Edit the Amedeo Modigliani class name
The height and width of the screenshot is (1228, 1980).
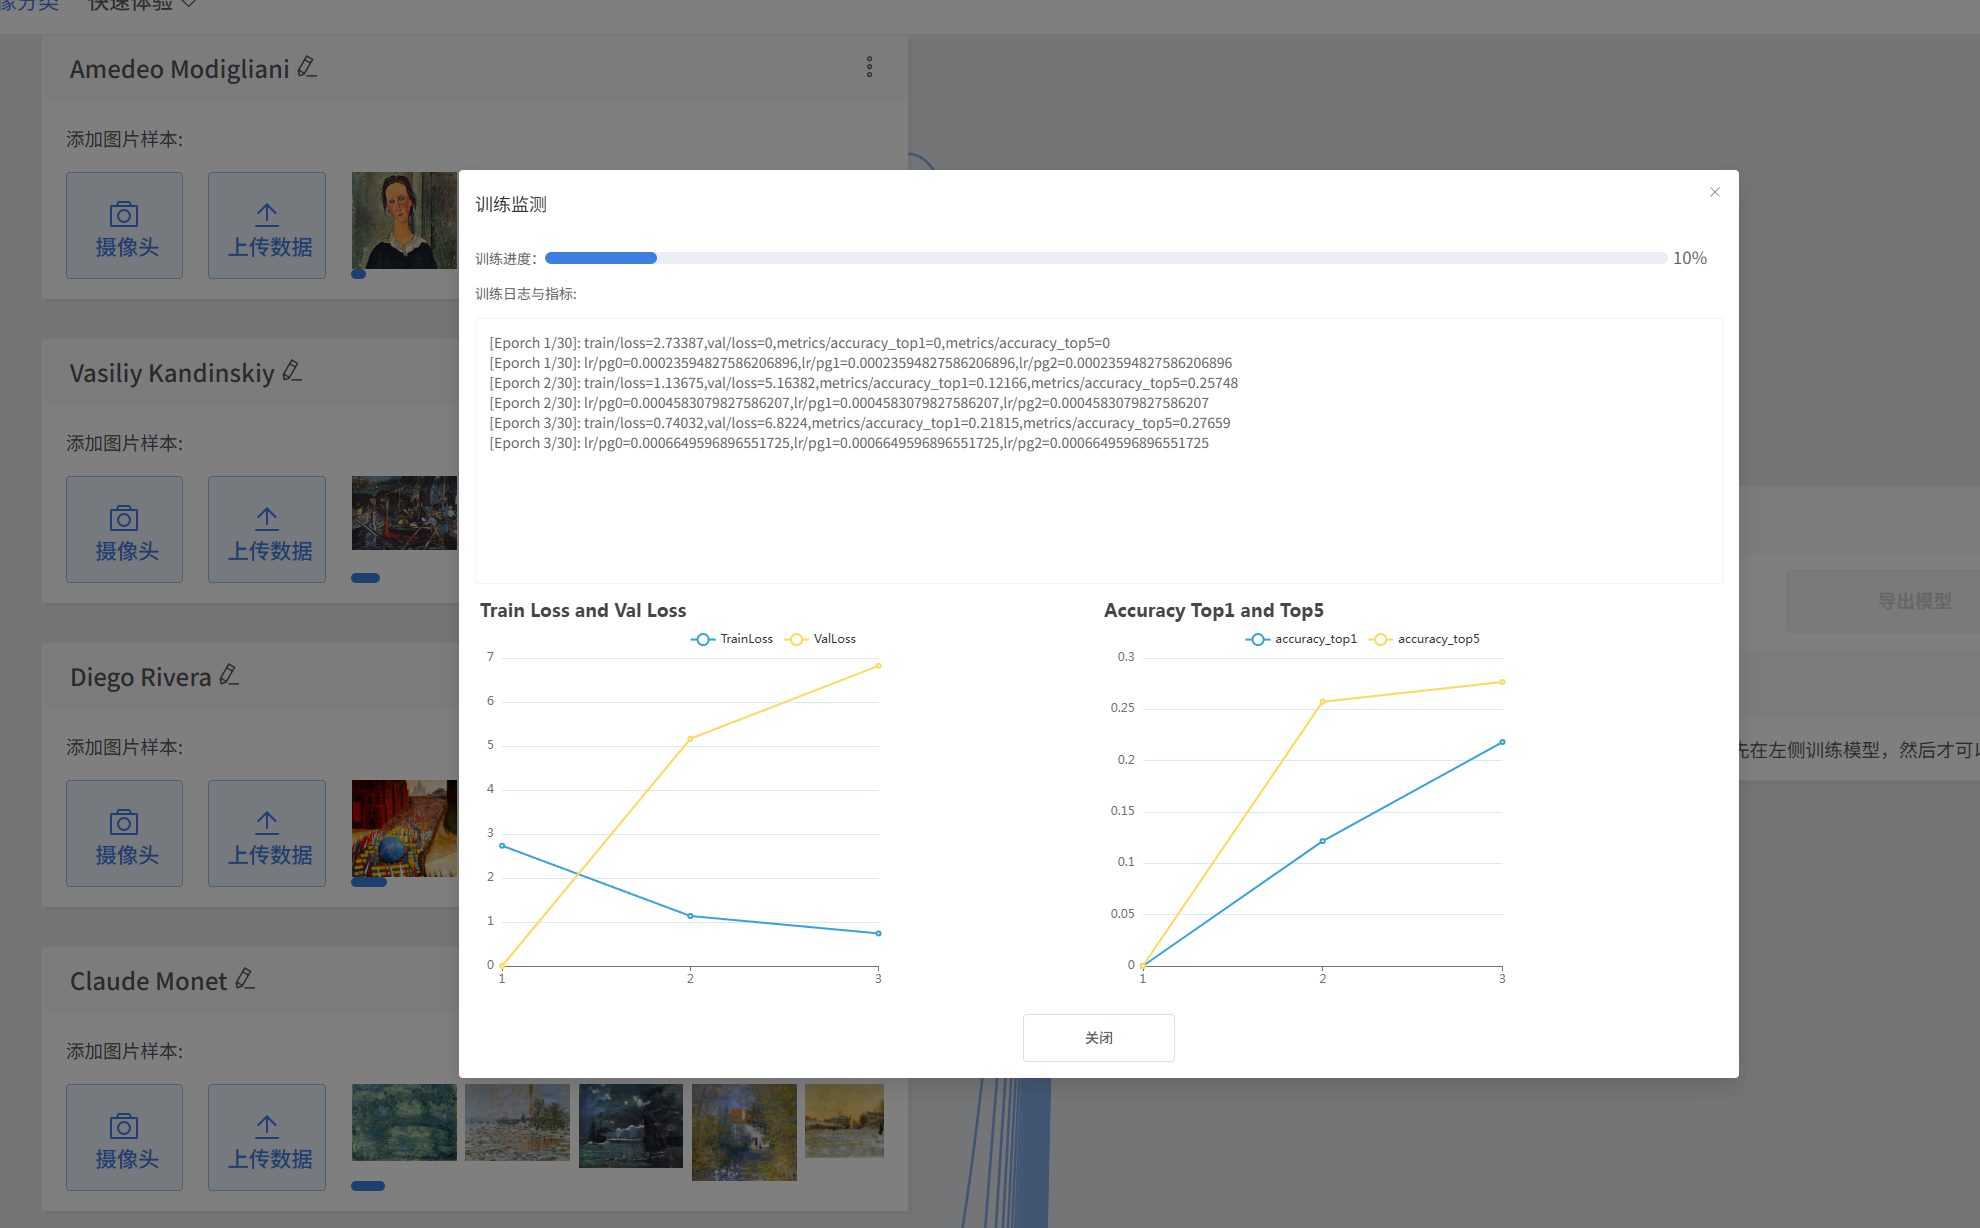click(x=307, y=68)
